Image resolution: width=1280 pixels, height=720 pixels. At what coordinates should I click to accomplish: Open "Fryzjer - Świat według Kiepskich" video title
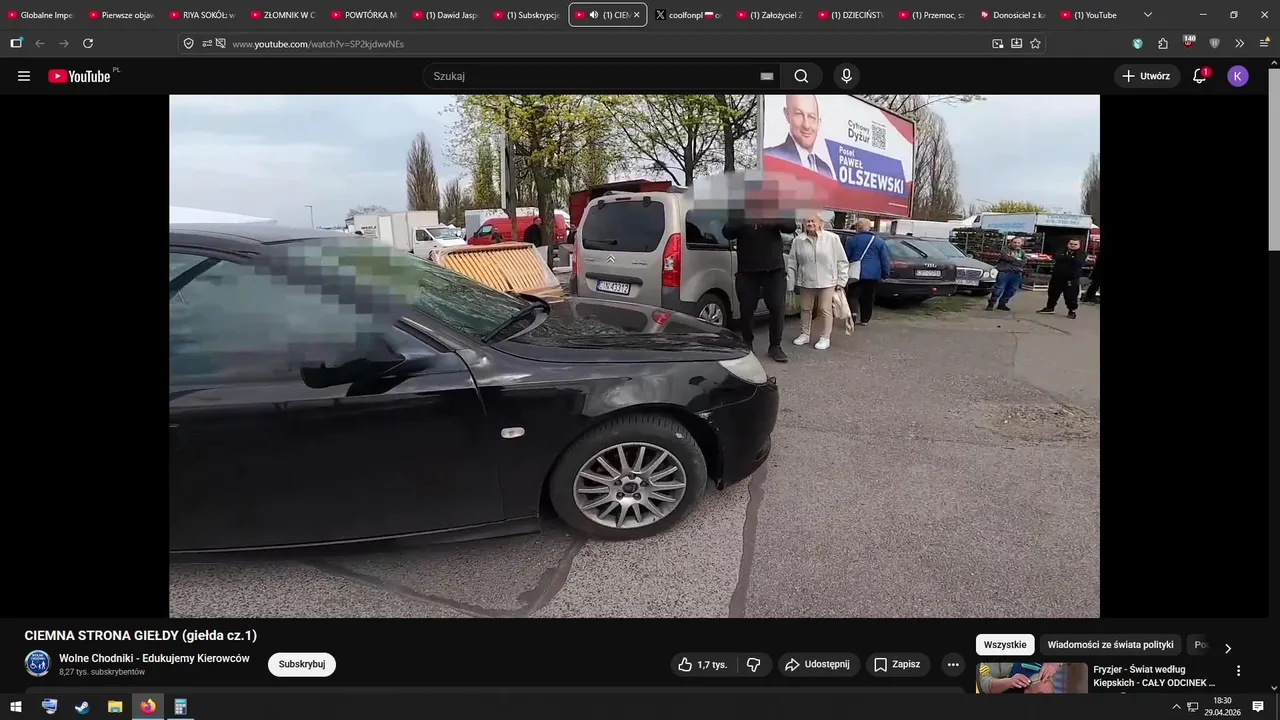[x=1154, y=676]
